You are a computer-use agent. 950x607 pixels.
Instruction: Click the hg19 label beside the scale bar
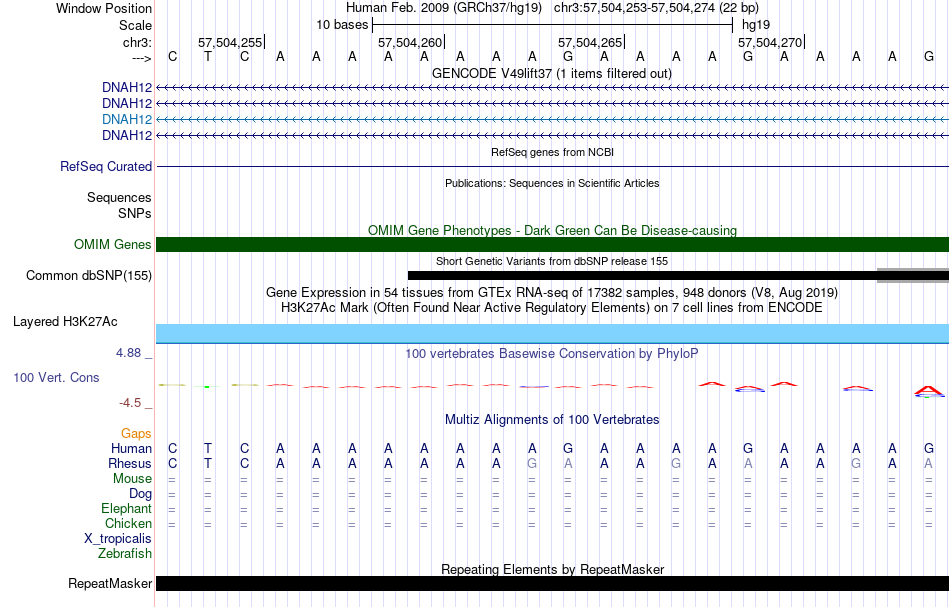[x=756, y=25]
